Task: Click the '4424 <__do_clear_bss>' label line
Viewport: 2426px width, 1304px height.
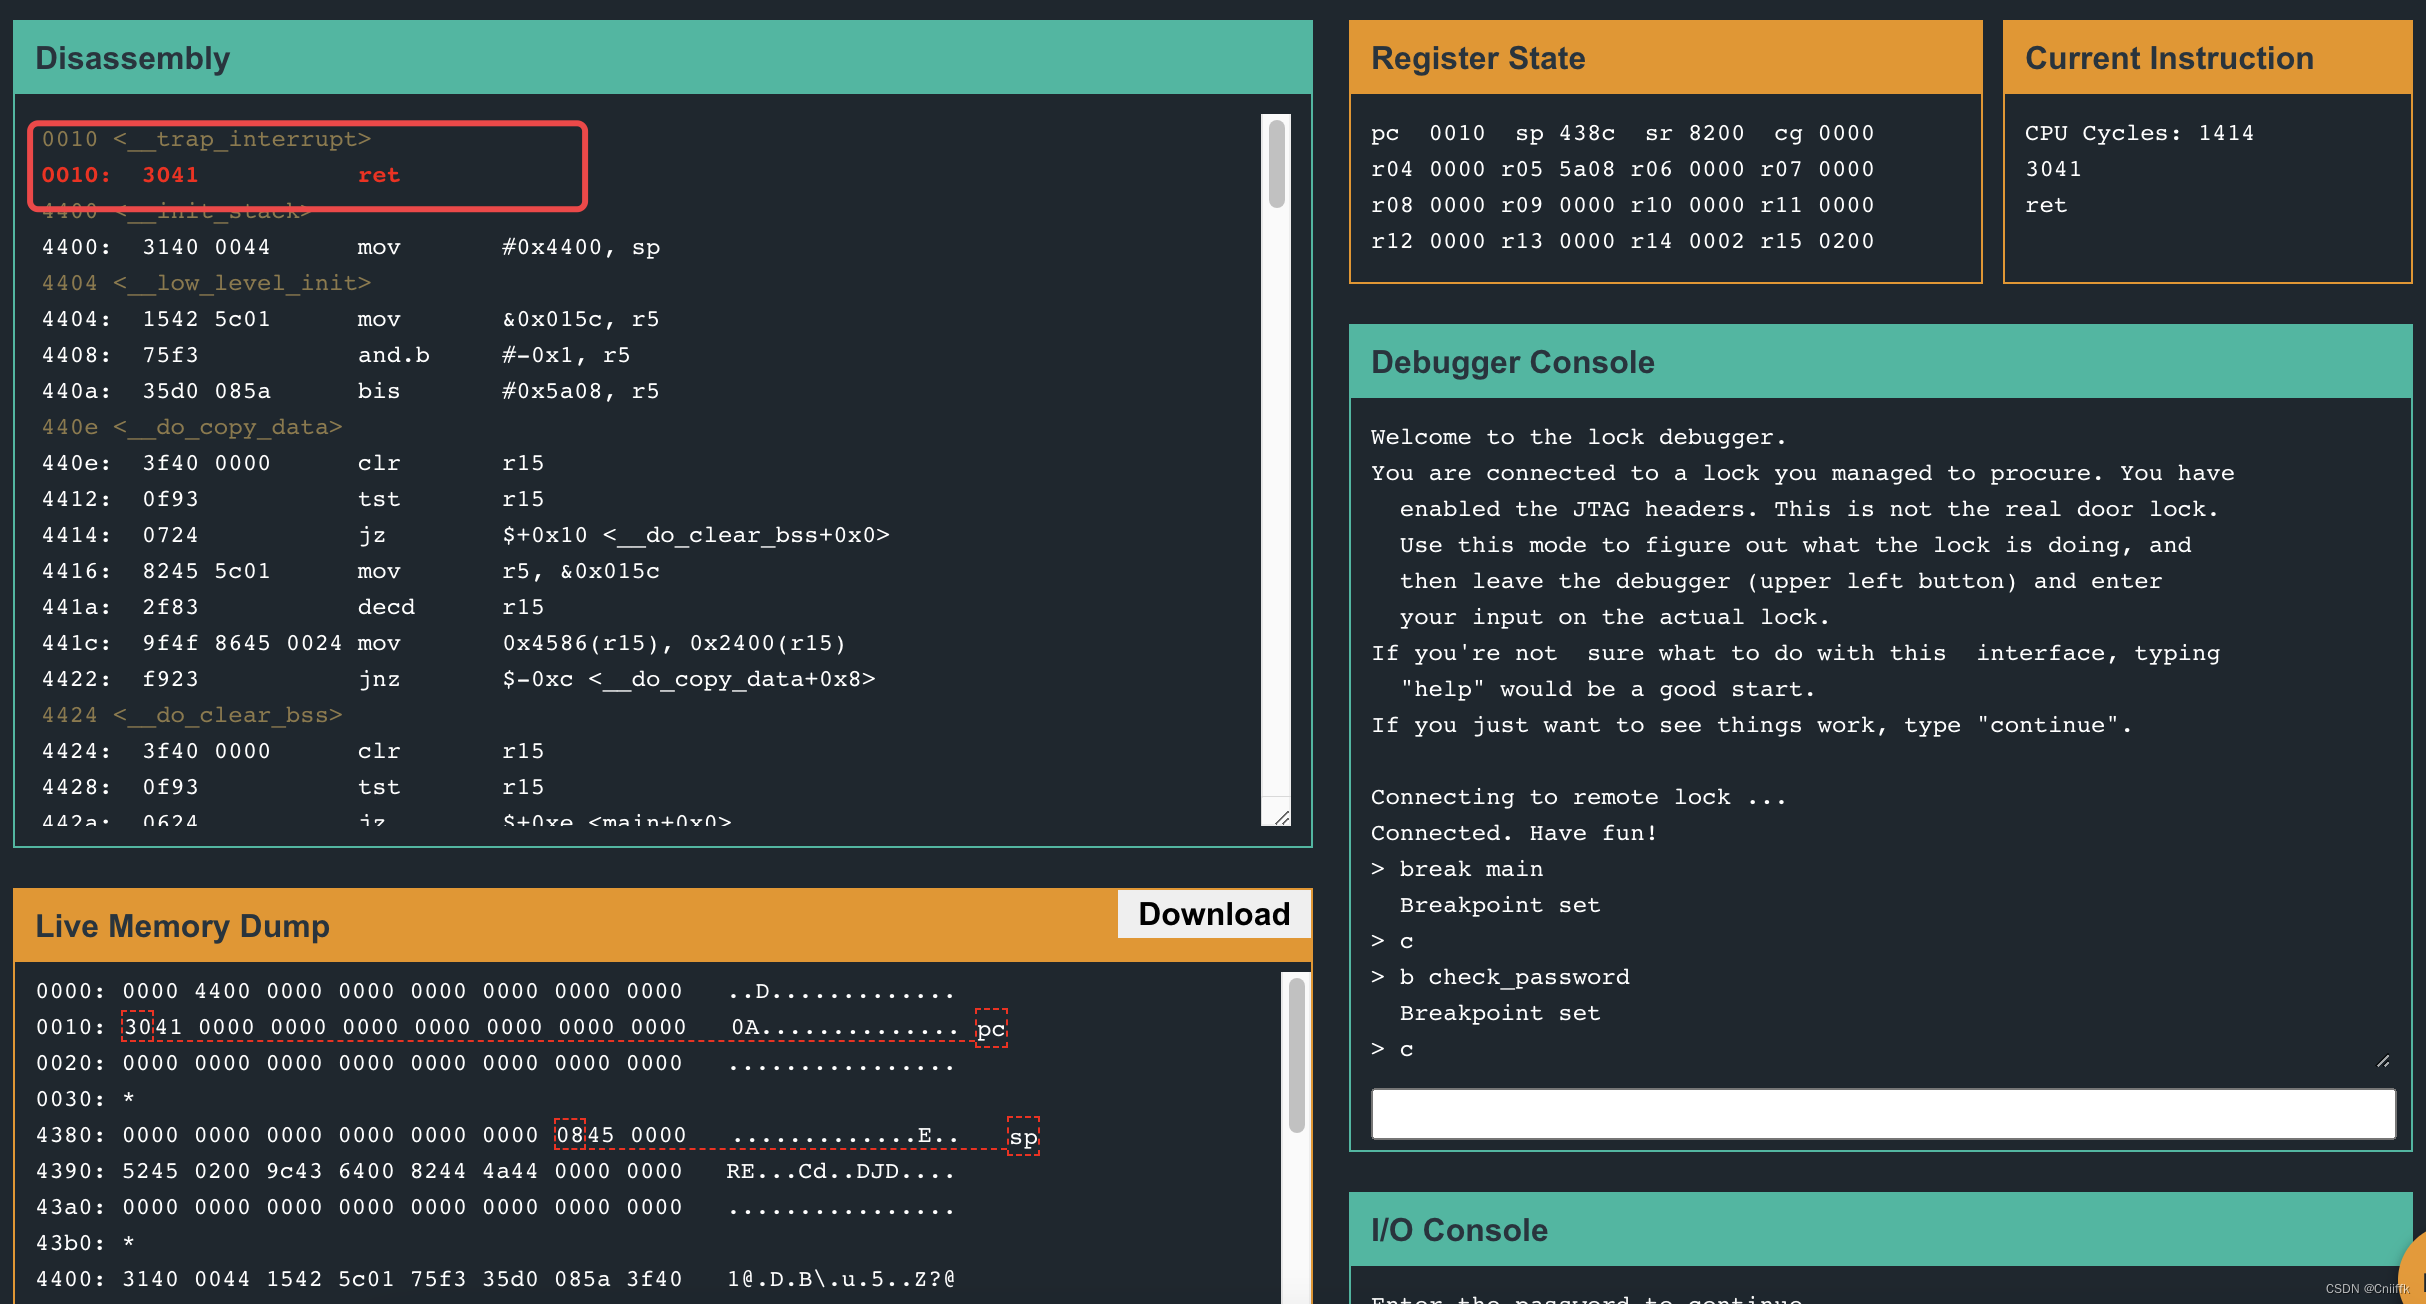Action: (192, 715)
